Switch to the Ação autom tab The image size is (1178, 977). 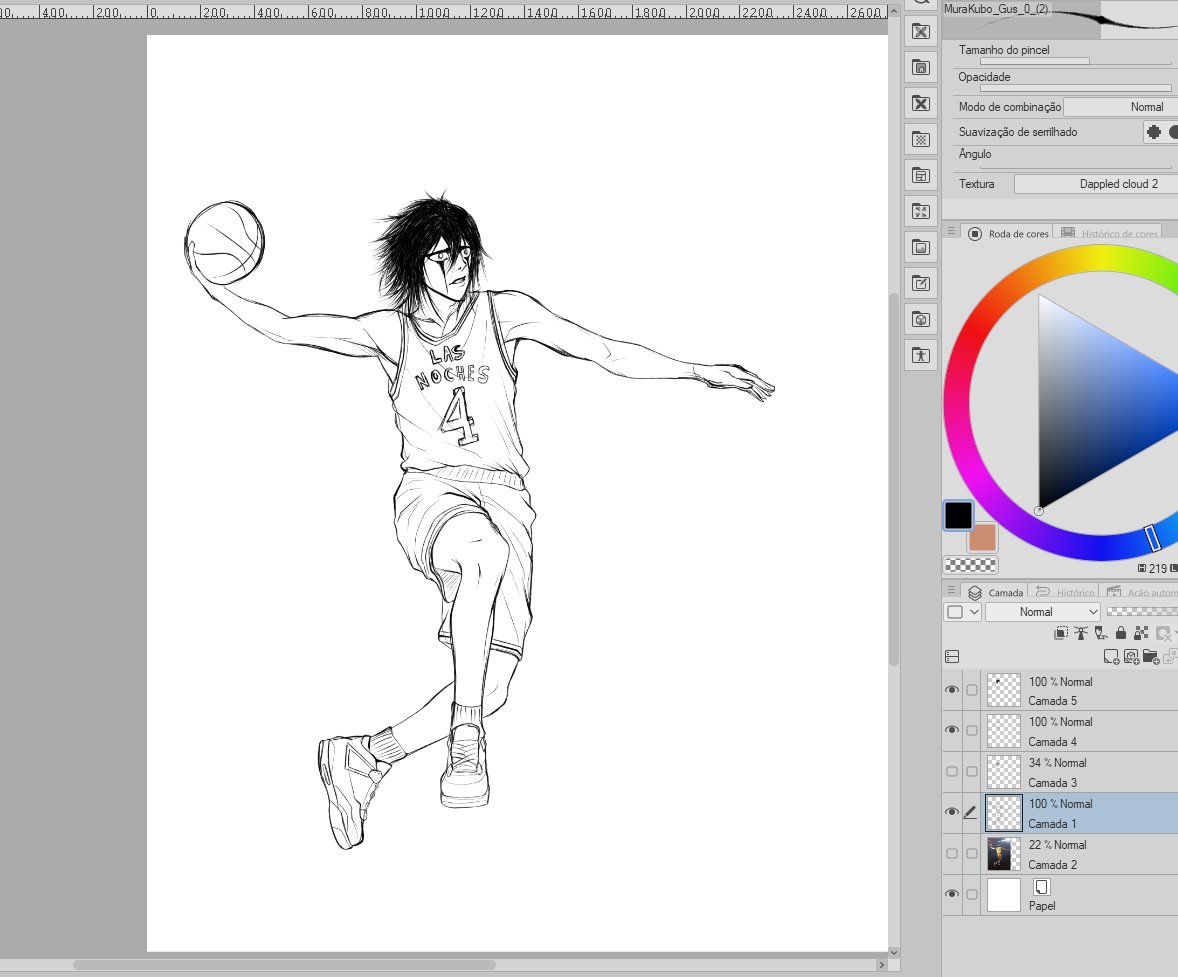pos(1140,592)
